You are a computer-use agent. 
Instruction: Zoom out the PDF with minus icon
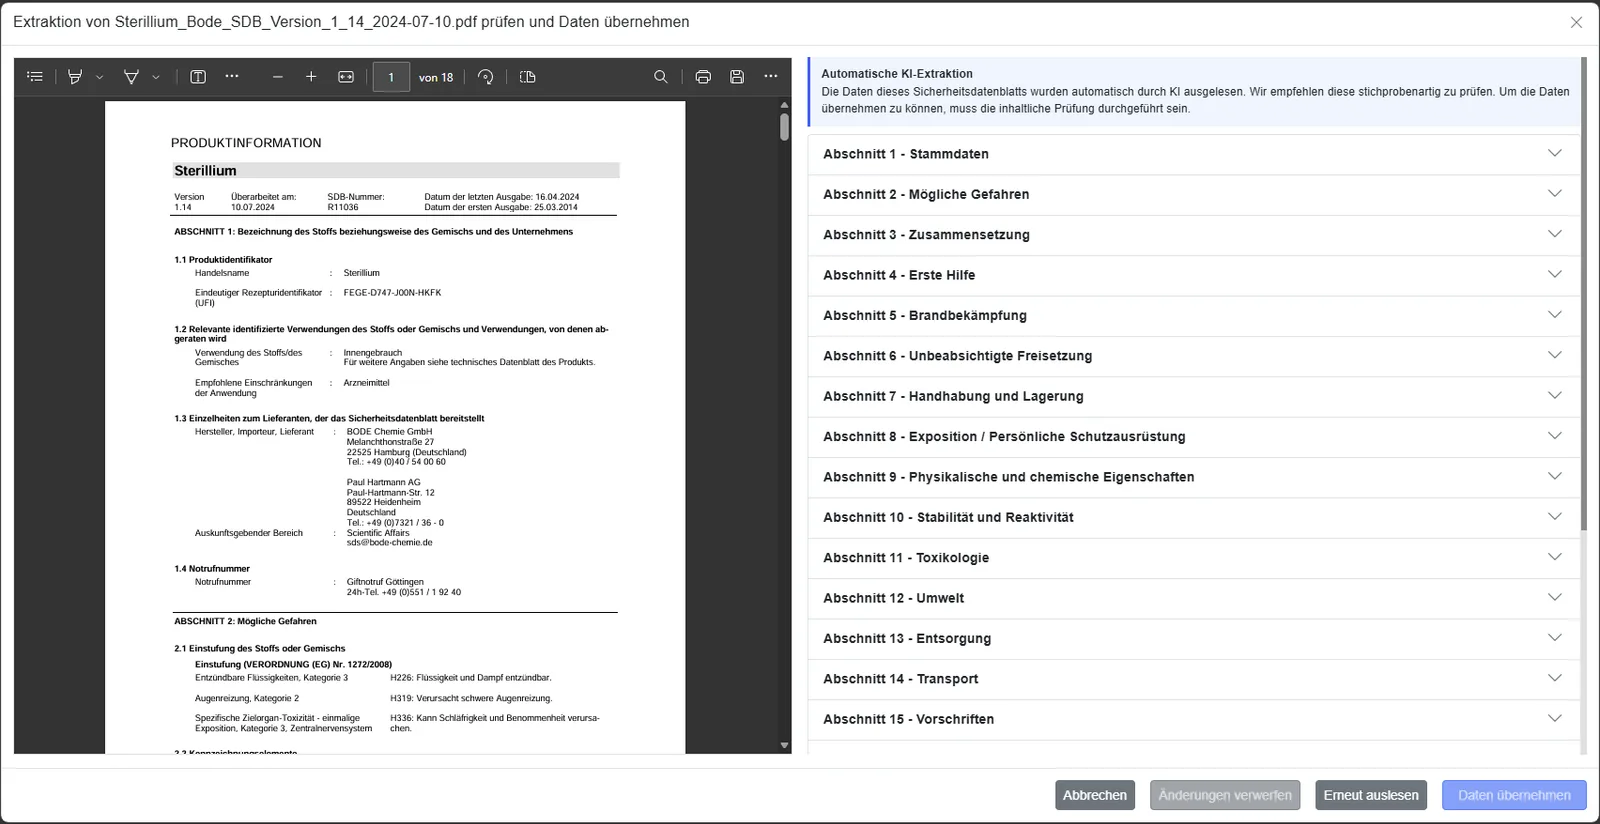point(278,77)
